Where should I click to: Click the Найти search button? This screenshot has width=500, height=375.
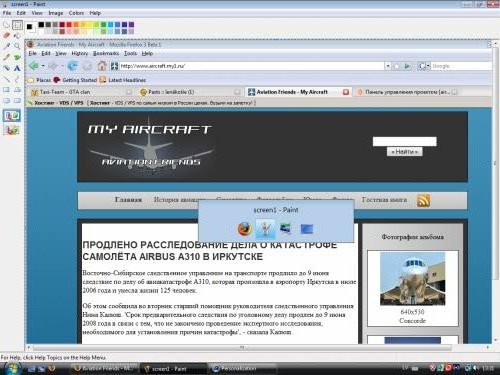pos(404,152)
